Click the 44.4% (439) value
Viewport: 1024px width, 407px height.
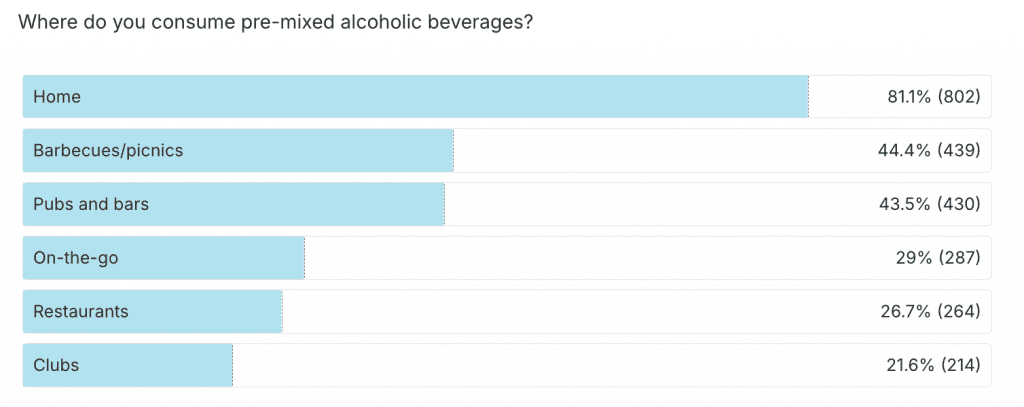click(x=928, y=151)
